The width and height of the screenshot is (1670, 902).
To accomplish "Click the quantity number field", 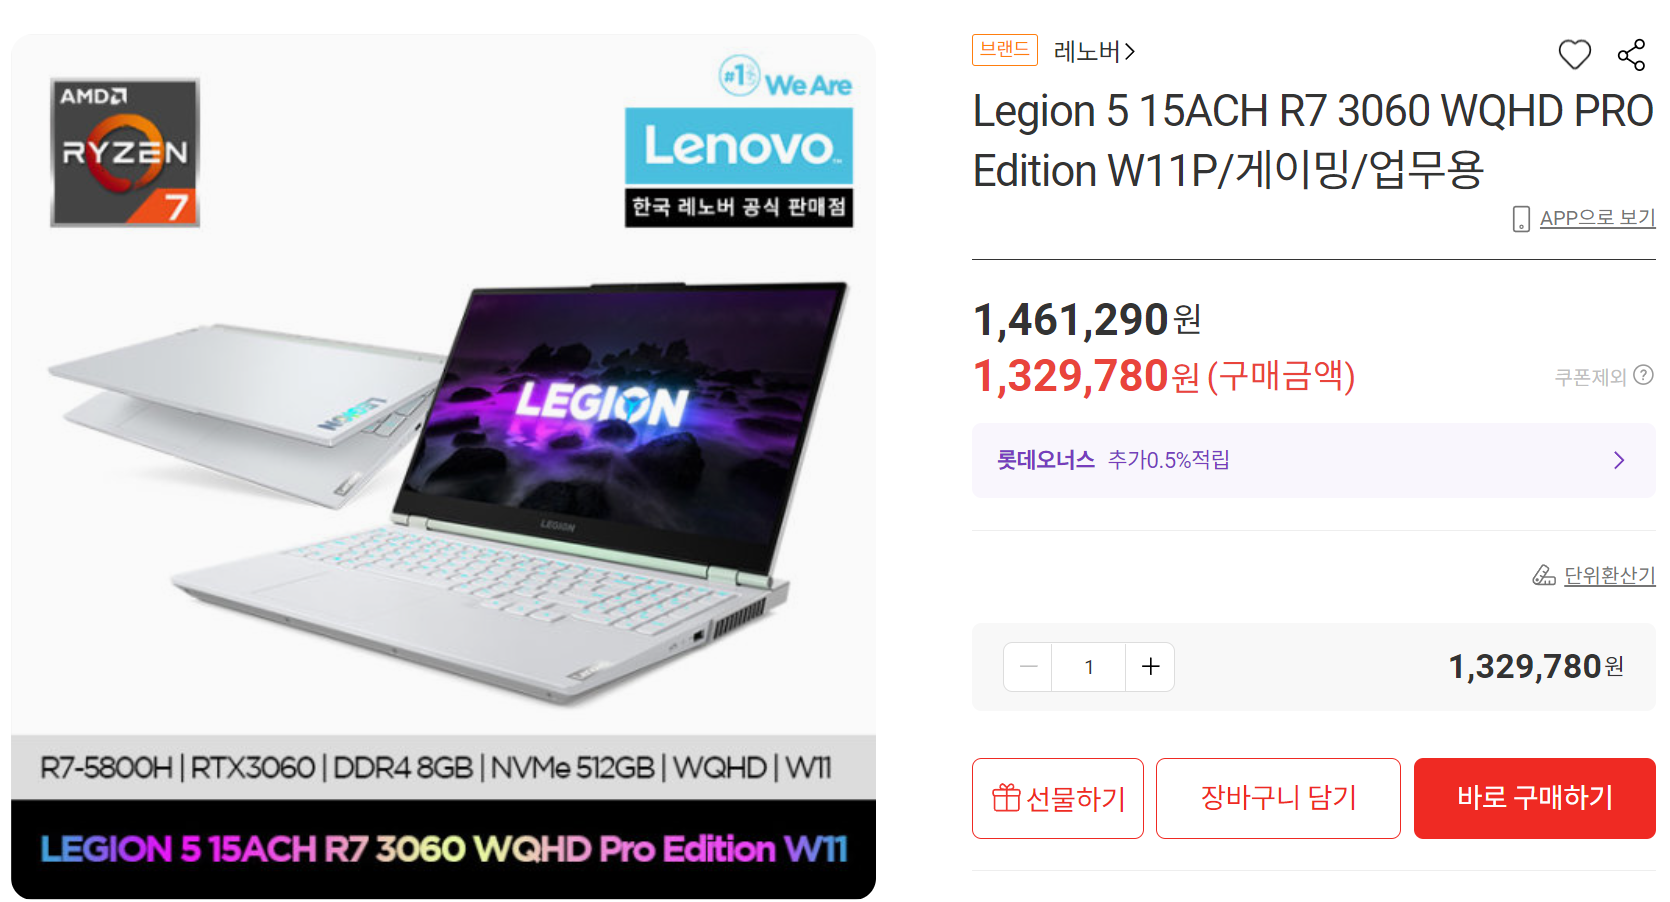I will tap(1089, 667).
